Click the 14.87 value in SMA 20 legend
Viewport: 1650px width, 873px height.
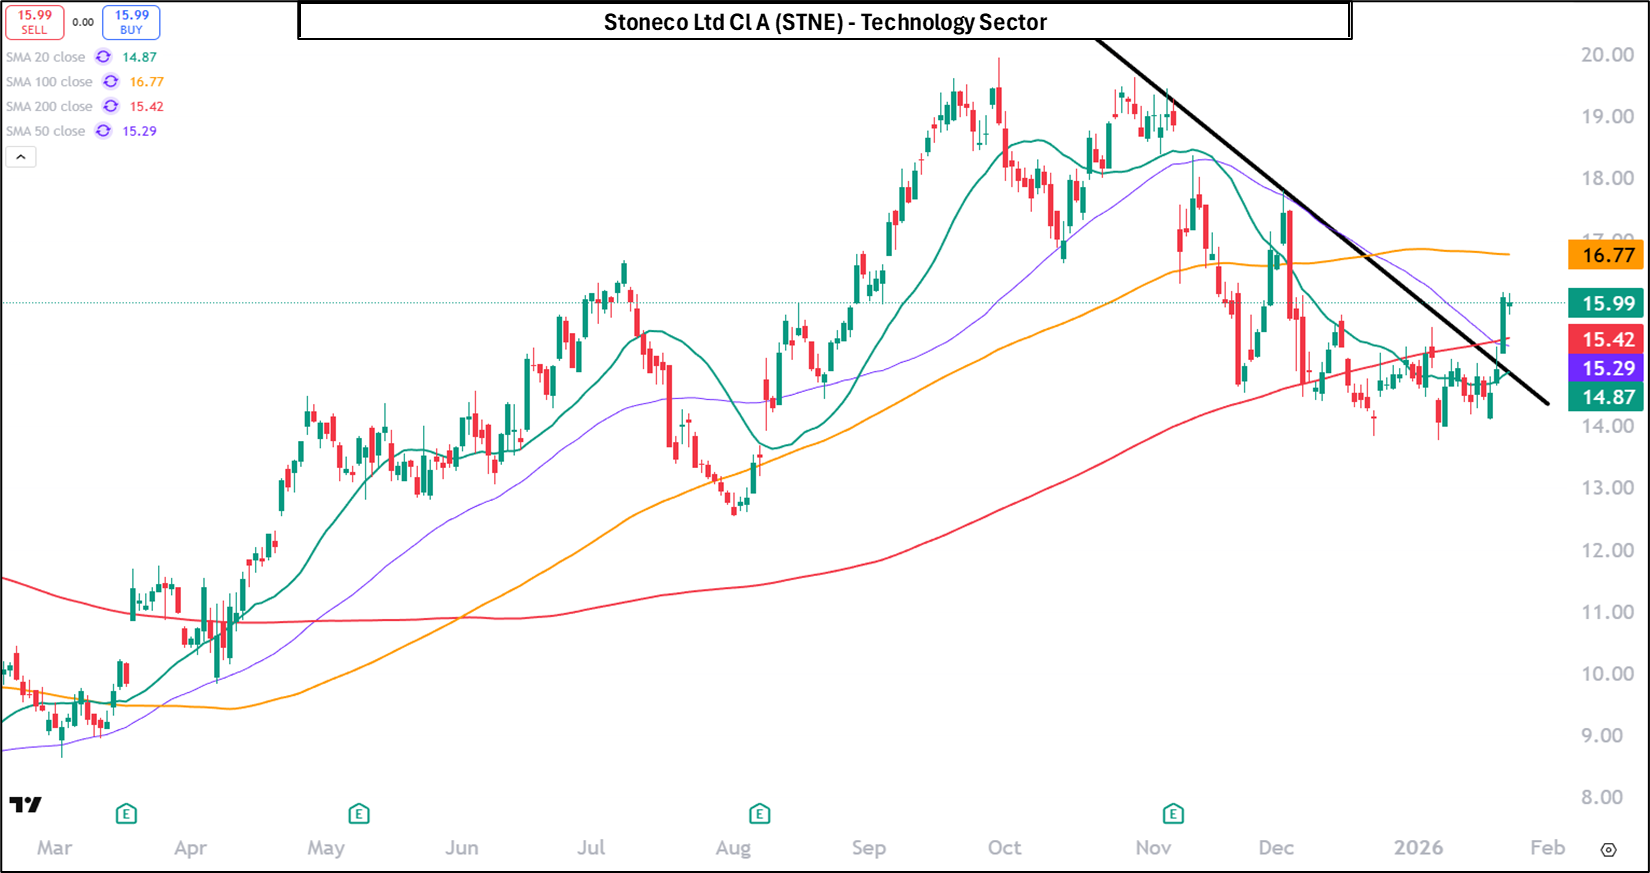[x=140, y=57]
